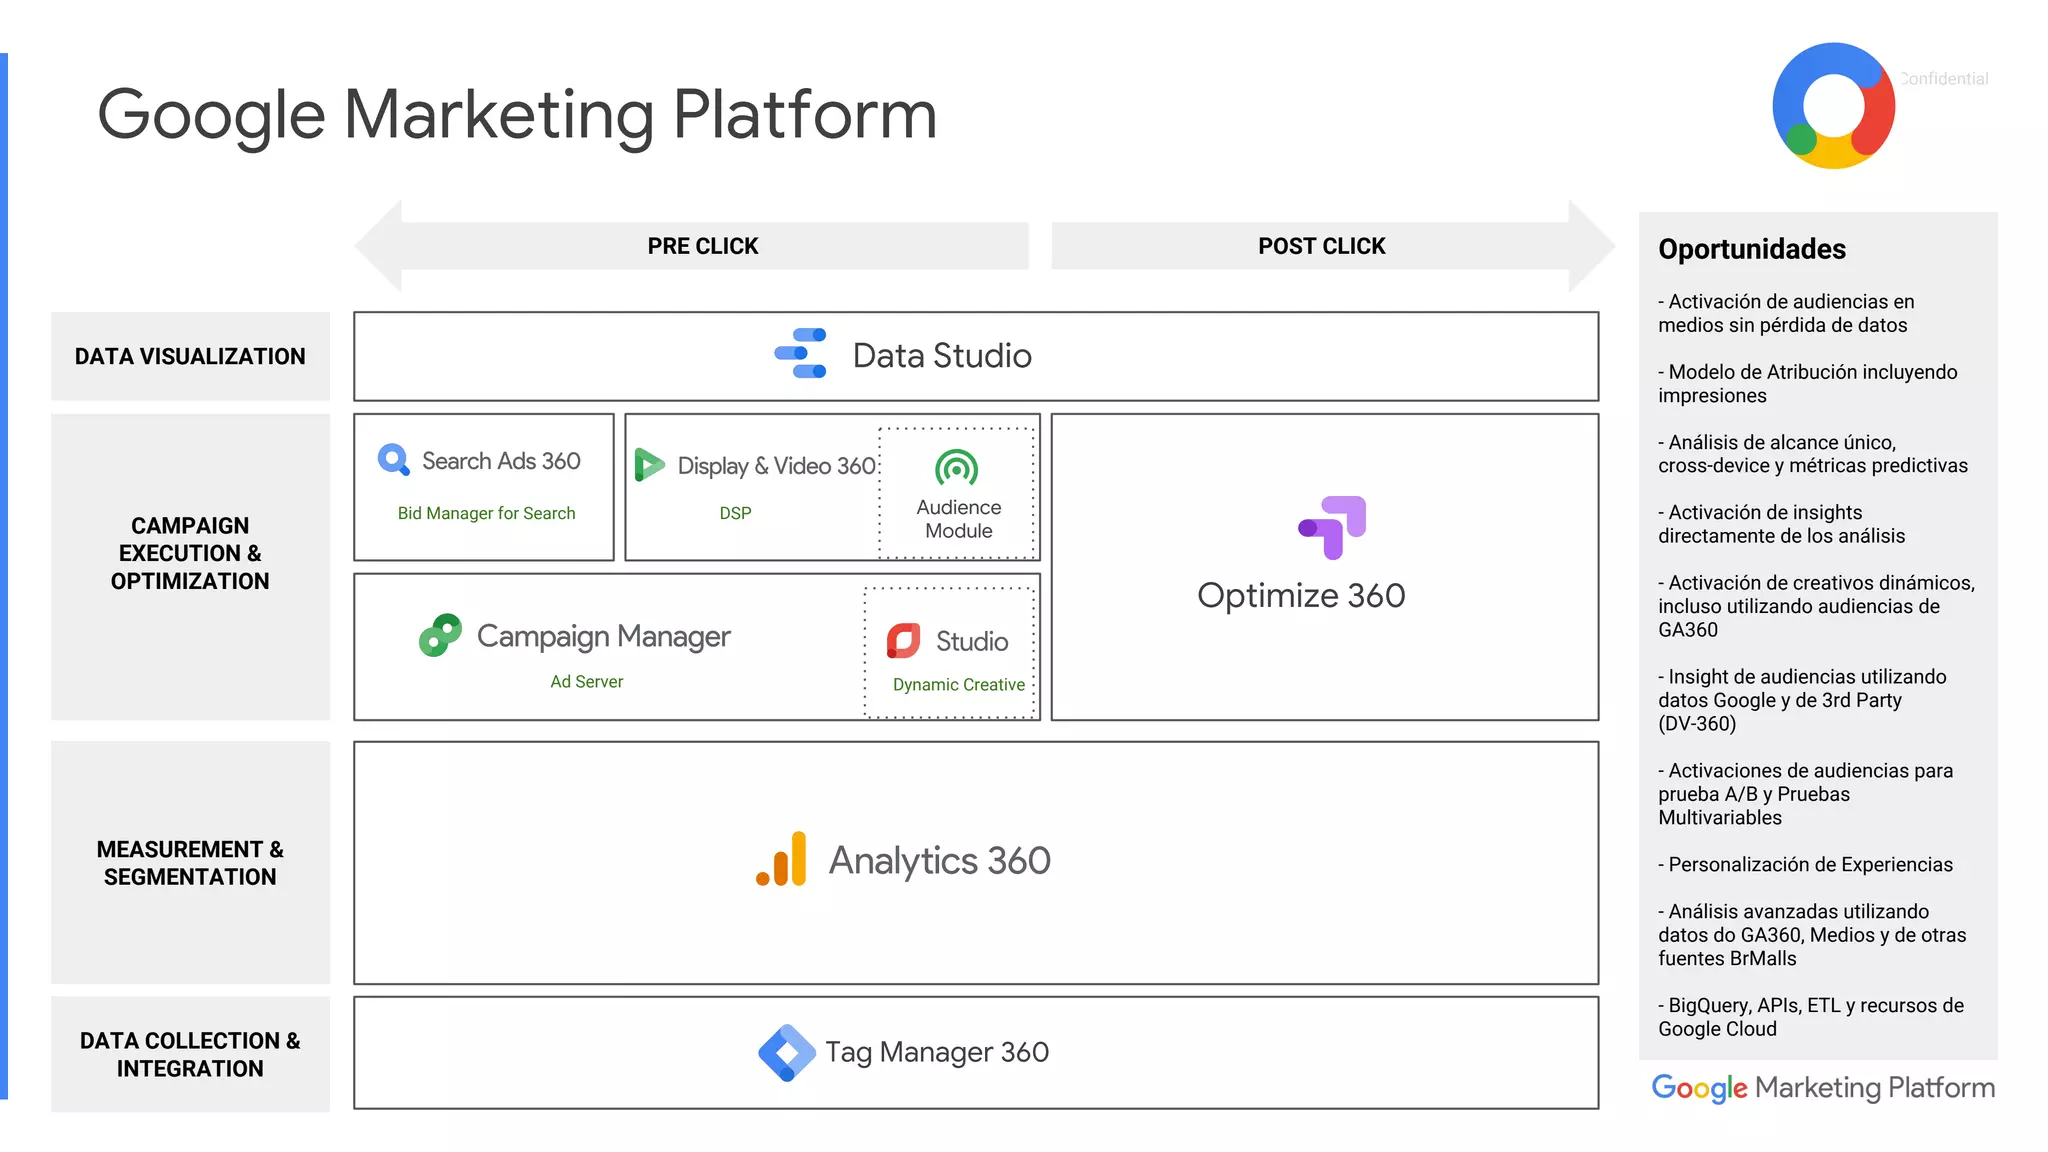Click the Google Marketing Platform ring logo
The width and height of the screenshot is (2048, 1152).
pos(1833,105)
